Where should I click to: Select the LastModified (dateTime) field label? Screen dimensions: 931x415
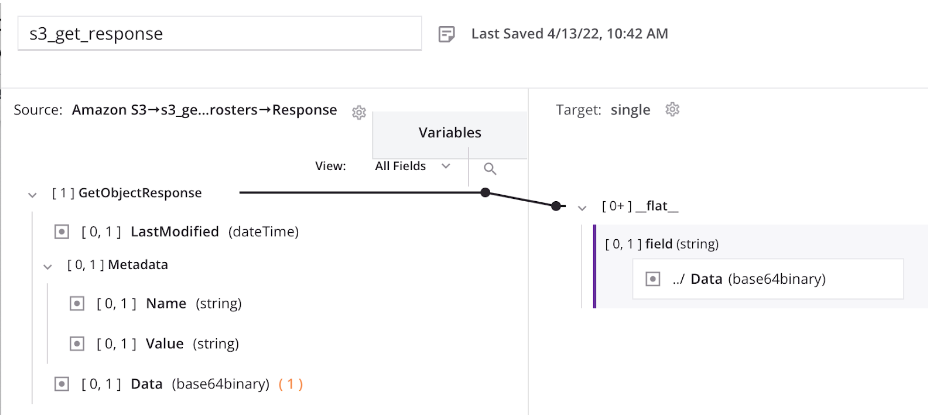(214, 231)
